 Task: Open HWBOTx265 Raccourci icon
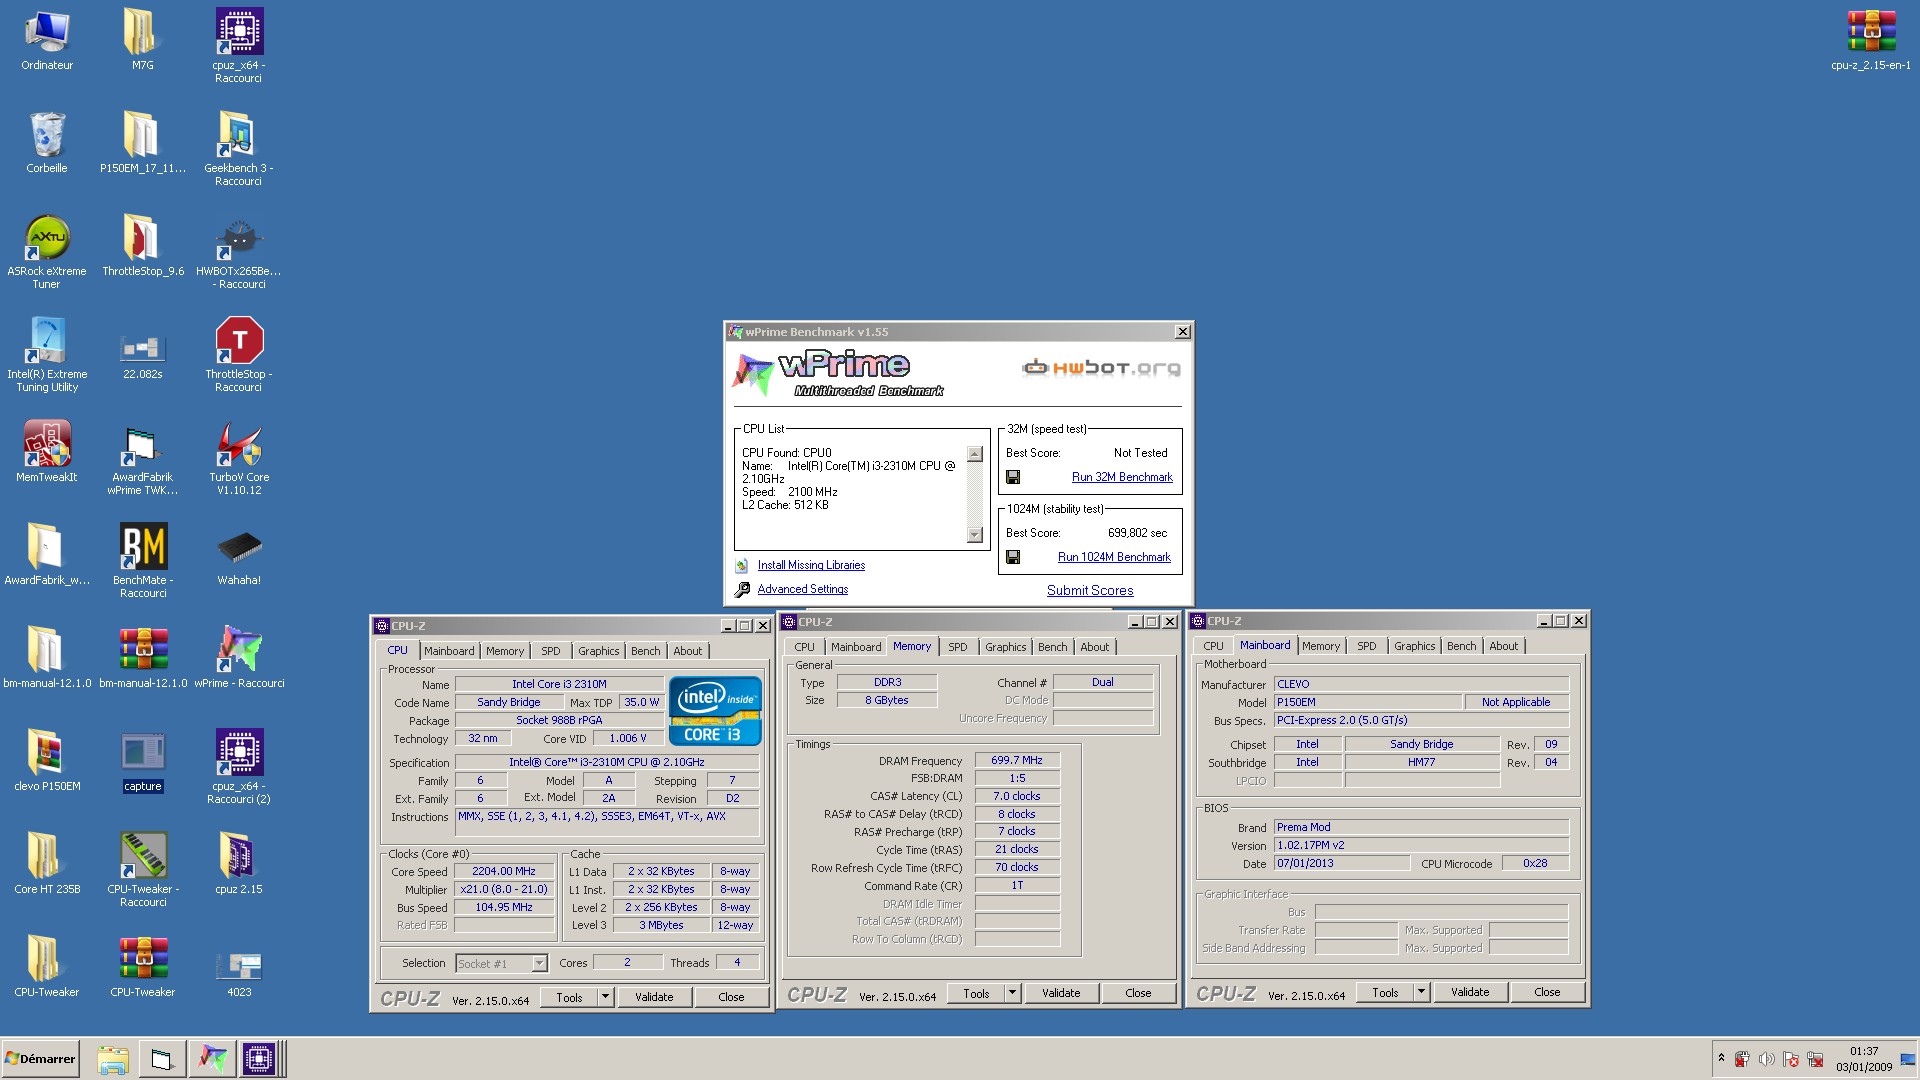click(238, 251)
